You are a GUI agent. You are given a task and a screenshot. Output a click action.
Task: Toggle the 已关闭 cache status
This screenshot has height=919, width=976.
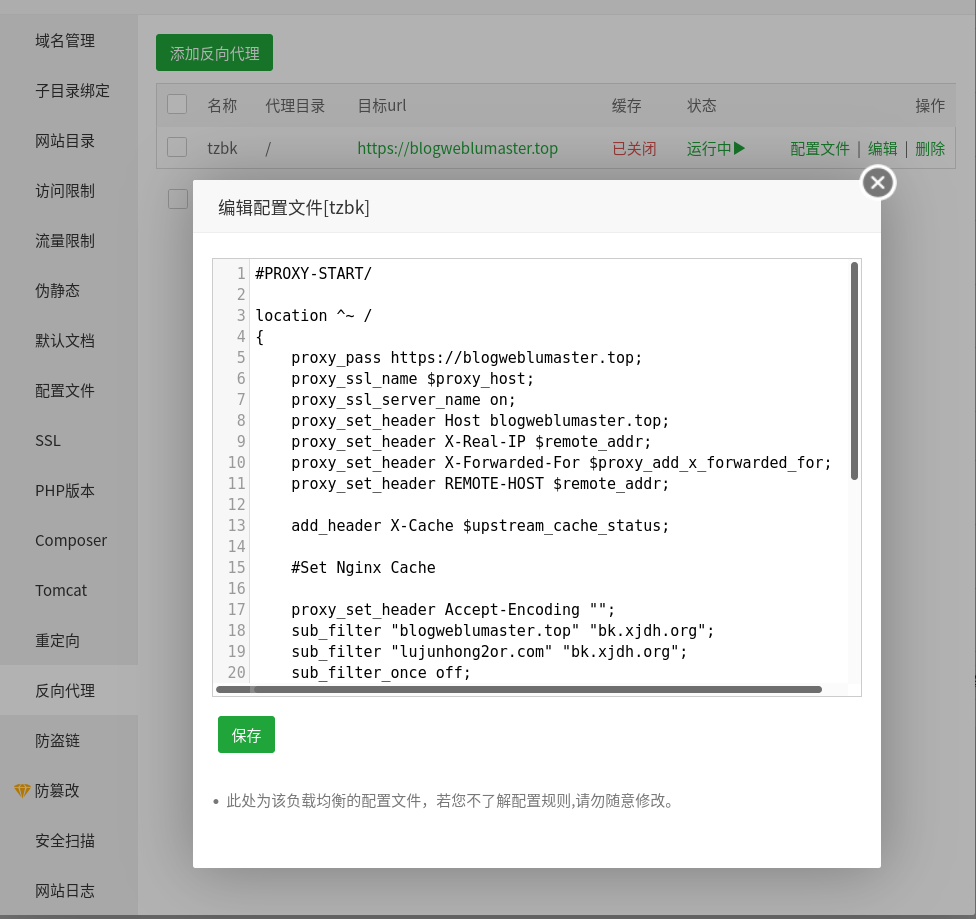[634, 148]
